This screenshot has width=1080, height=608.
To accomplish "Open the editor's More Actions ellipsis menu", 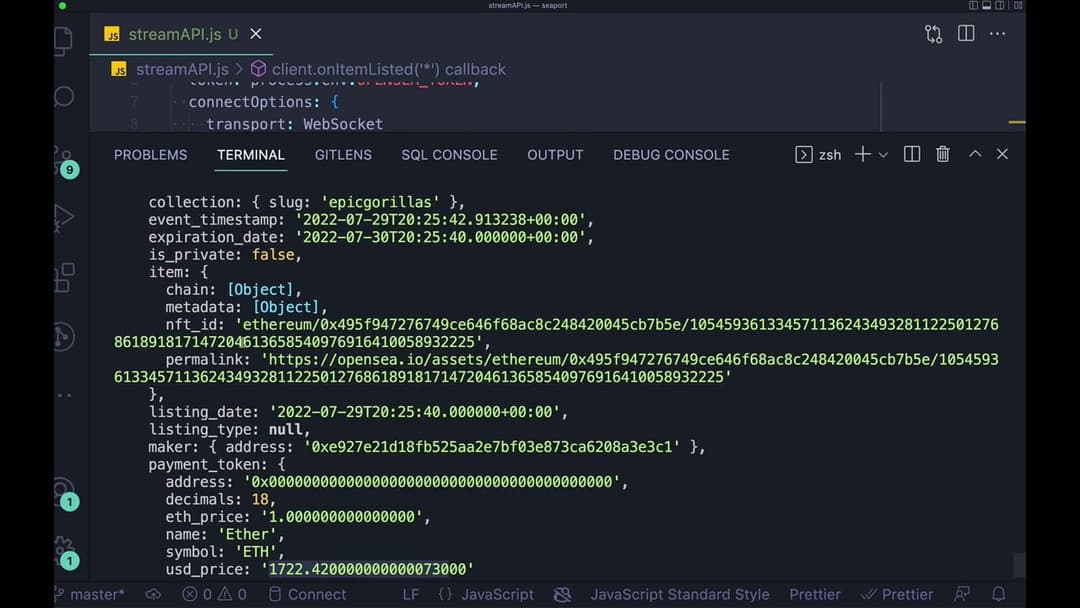I will point(997,34).
